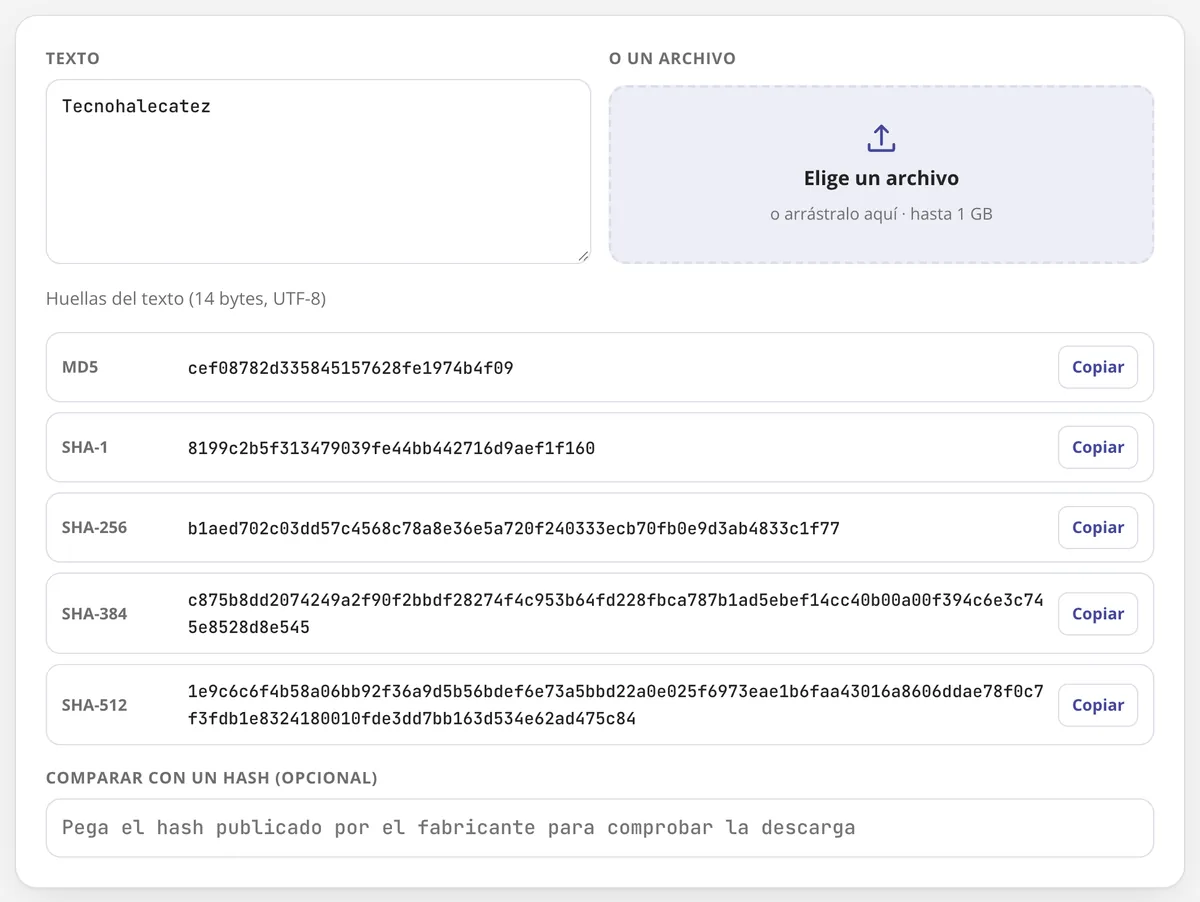Select the SHA-512 hash value 1e9c6c6f…
Screen dimensions: 1200x902
[616, 705]
